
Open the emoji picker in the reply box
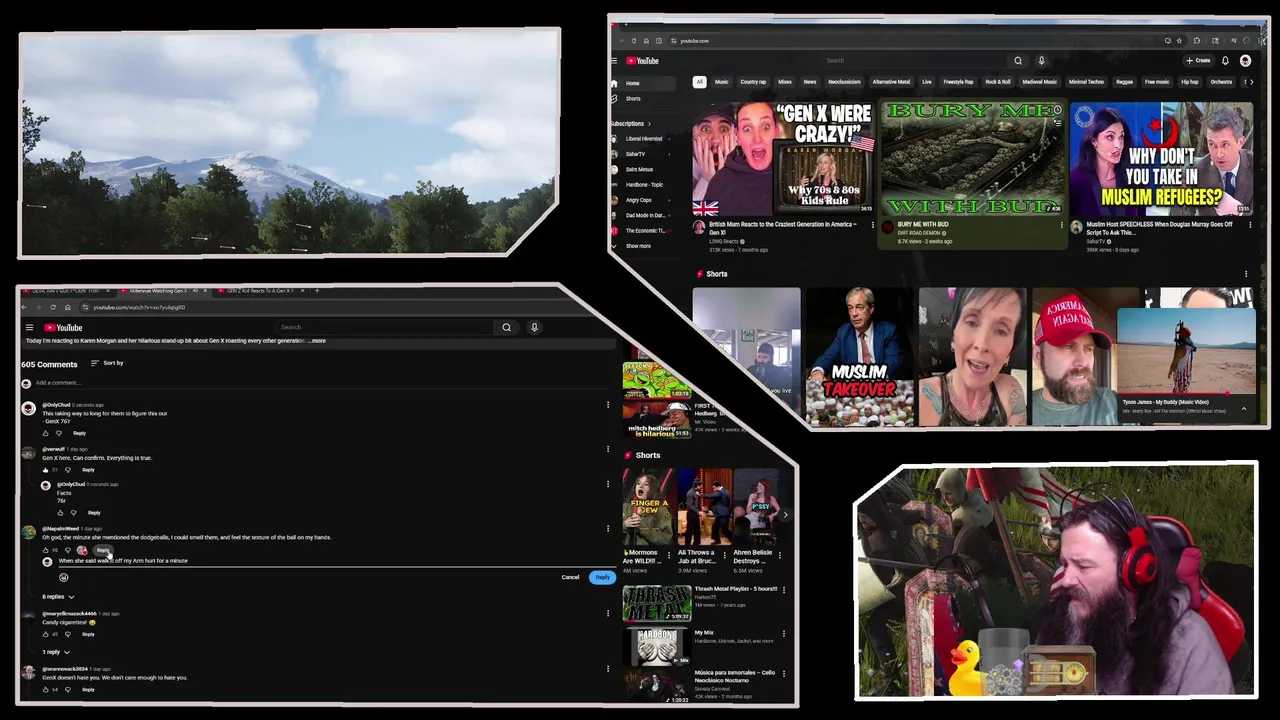pyautogui.click(x=63, y=577)
